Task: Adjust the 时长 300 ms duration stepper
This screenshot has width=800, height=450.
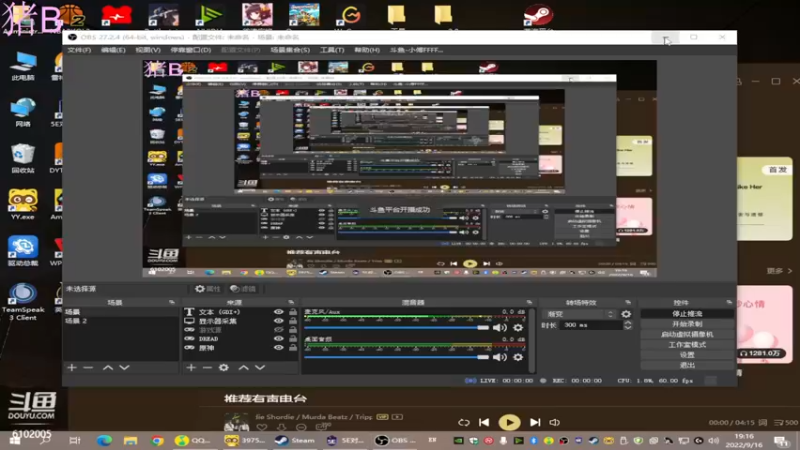Action: [x=628, y=325]
